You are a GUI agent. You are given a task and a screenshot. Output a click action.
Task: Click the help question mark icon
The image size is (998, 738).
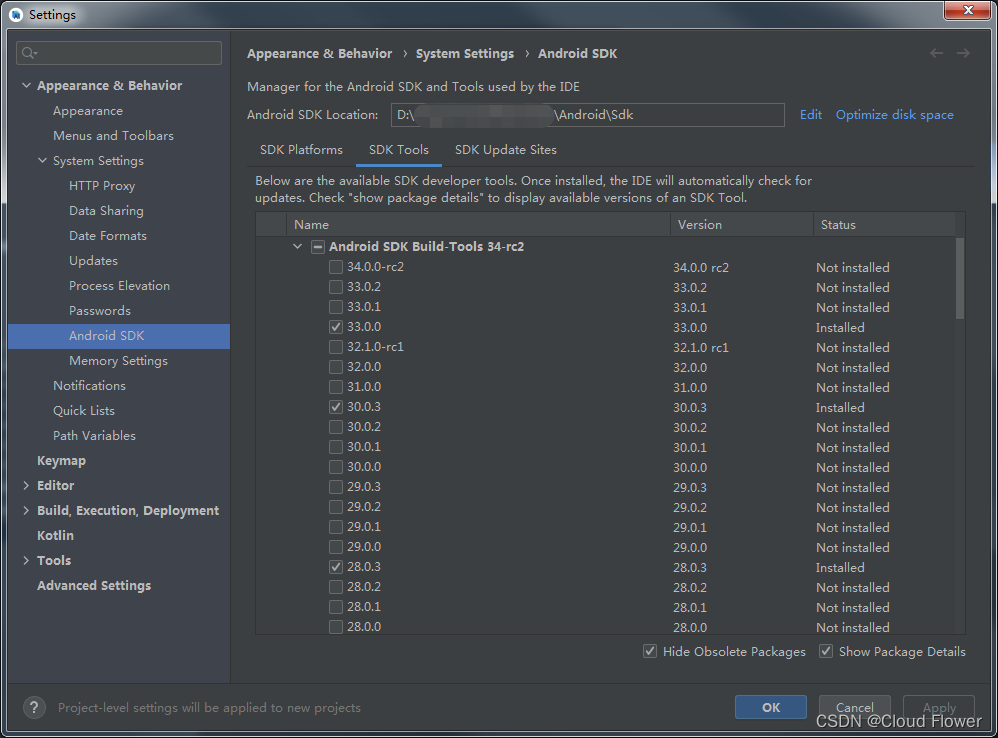[33, 707]
